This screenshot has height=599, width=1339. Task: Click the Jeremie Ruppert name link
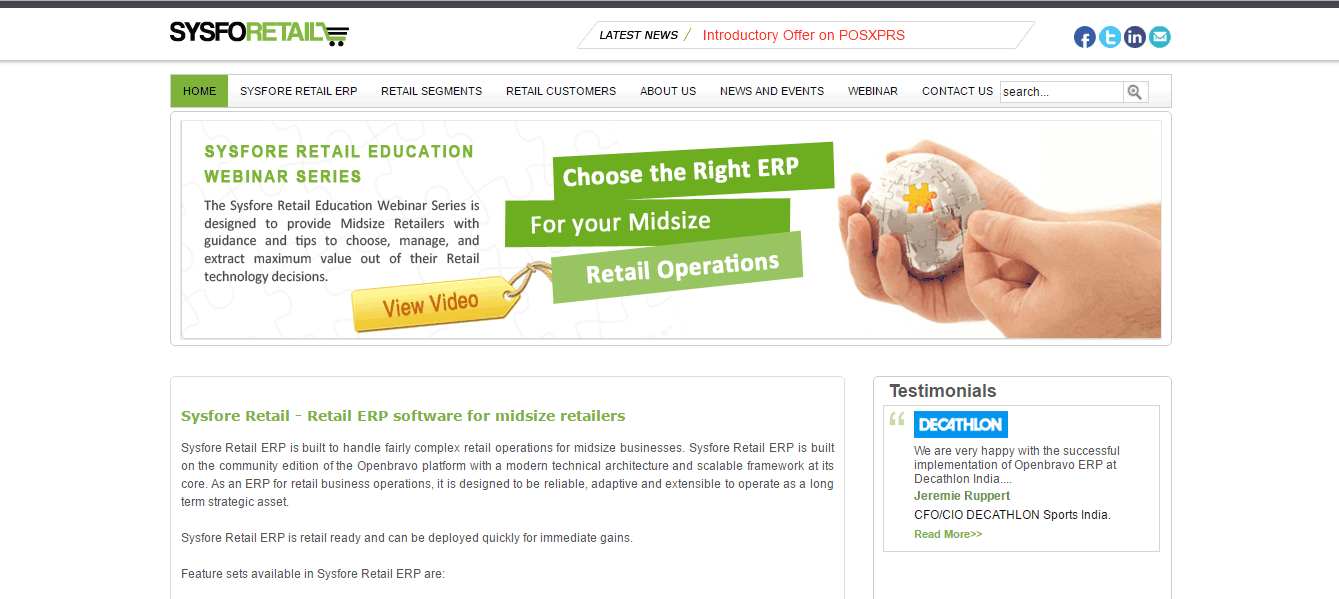[962, 496]
